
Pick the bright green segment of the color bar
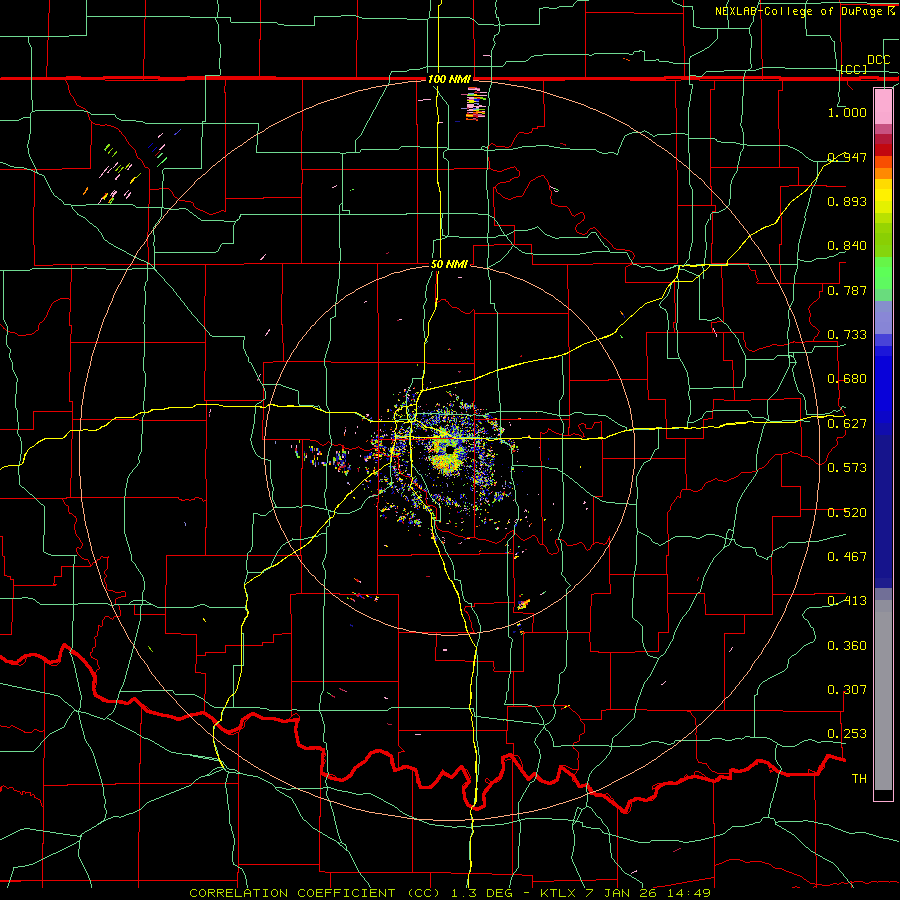883,273
